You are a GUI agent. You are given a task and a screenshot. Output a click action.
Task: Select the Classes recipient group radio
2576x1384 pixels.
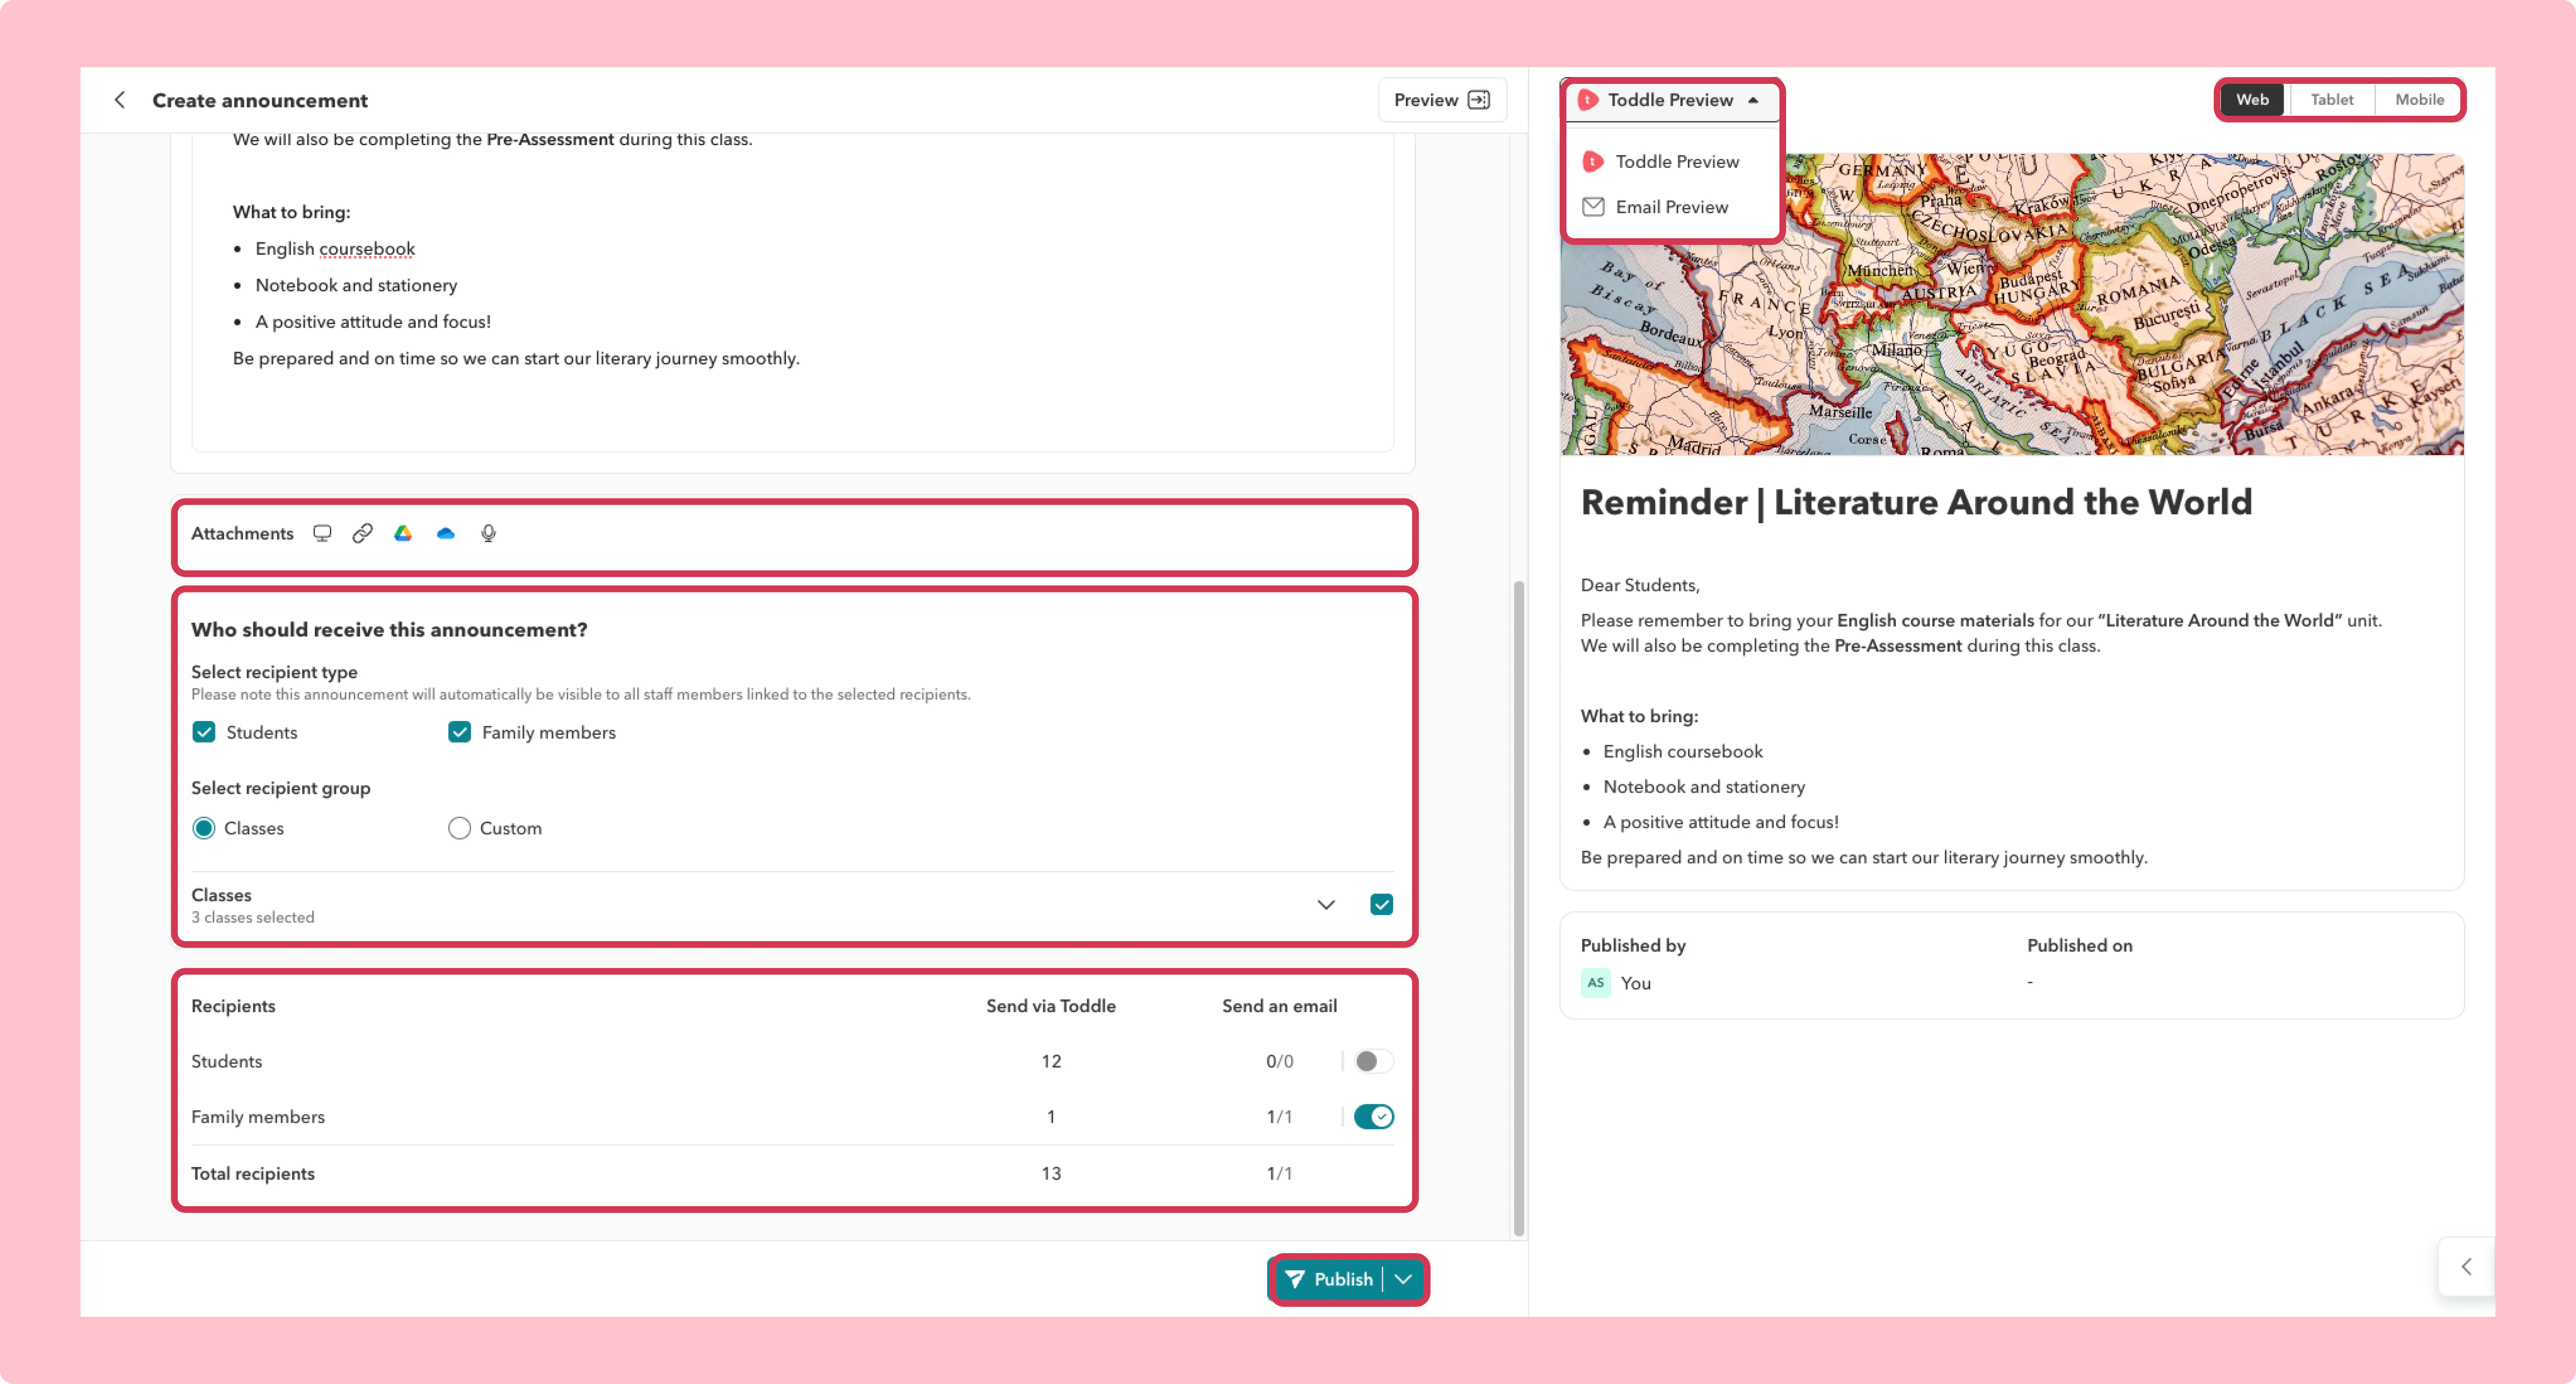(204, 828)
